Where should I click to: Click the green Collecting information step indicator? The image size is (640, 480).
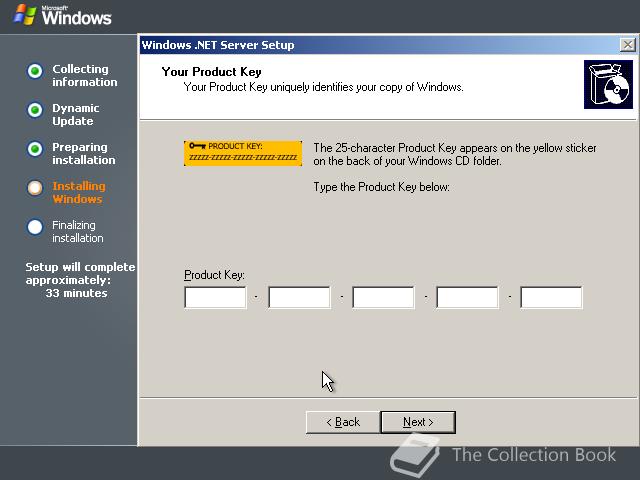[35, 71]
